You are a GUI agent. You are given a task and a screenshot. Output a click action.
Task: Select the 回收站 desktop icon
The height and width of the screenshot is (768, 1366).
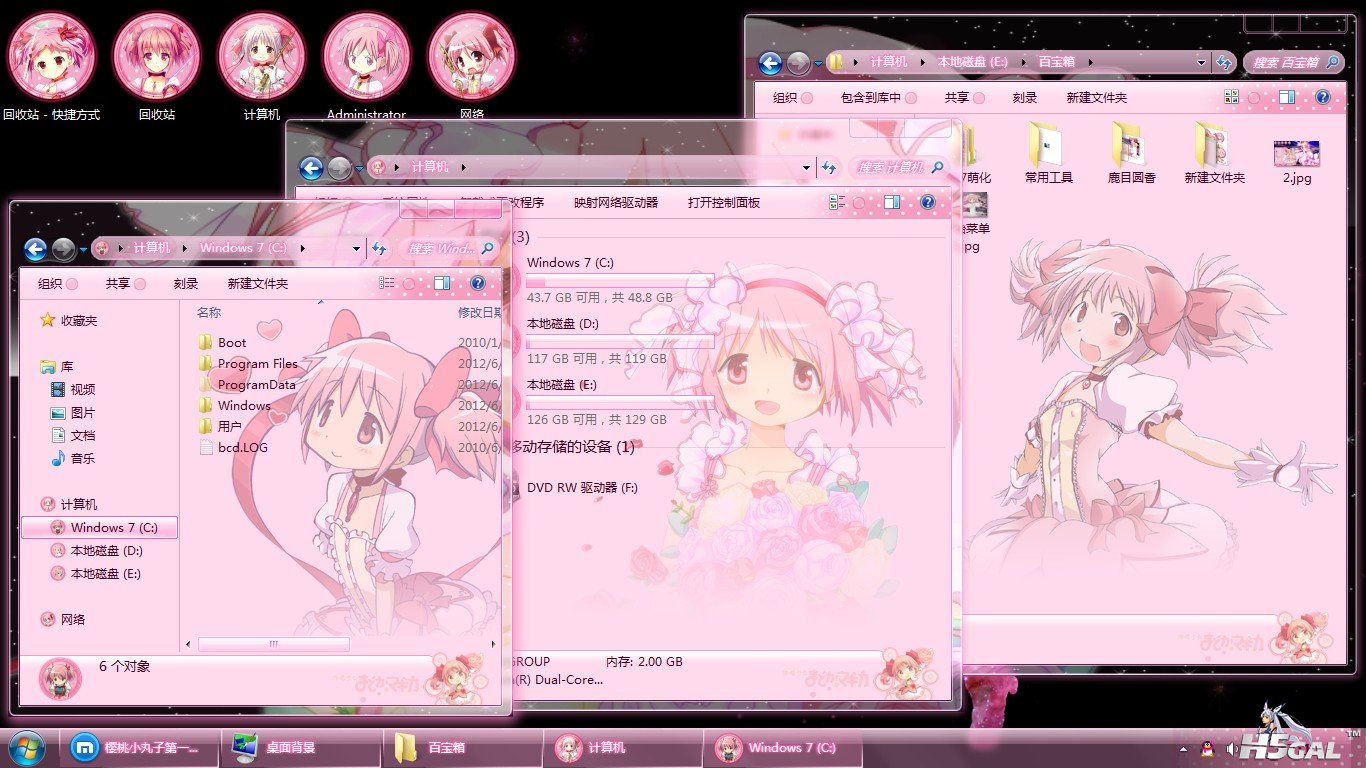[x=156, y=66]
